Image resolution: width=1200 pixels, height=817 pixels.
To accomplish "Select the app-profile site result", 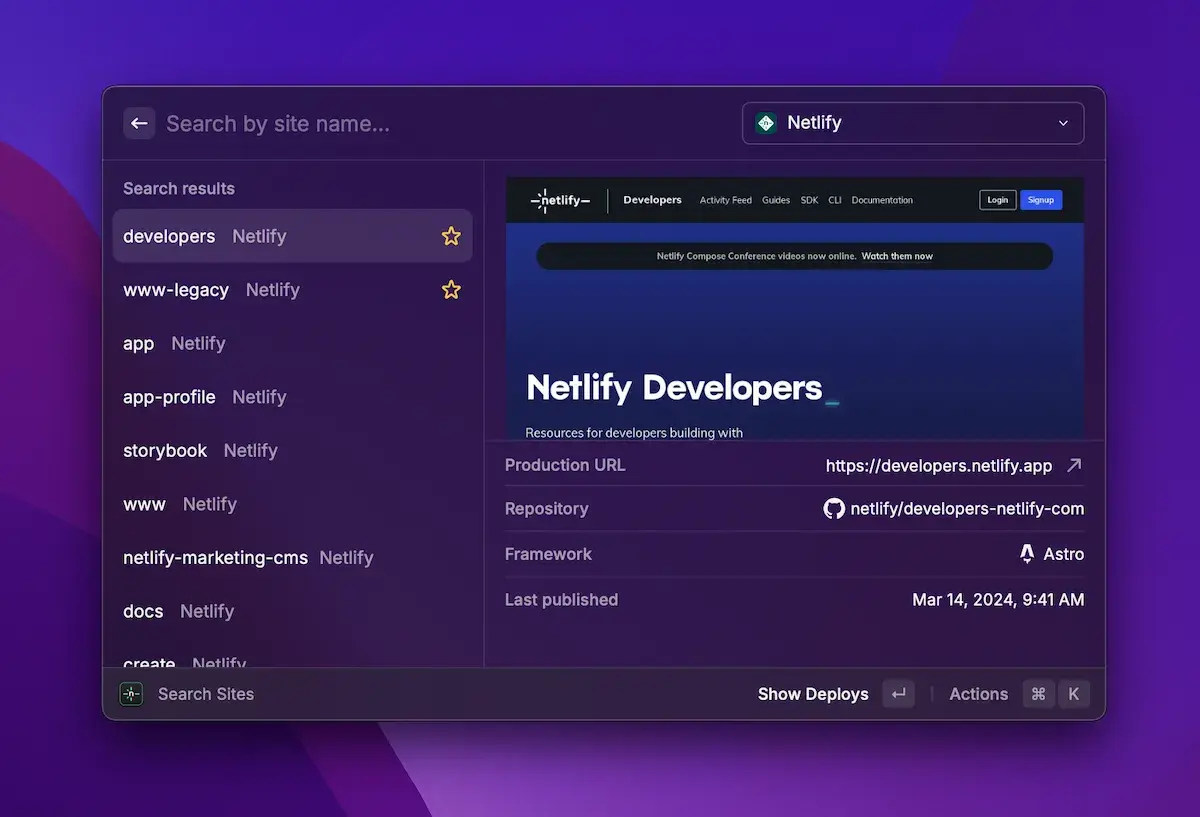I will 292,397.
